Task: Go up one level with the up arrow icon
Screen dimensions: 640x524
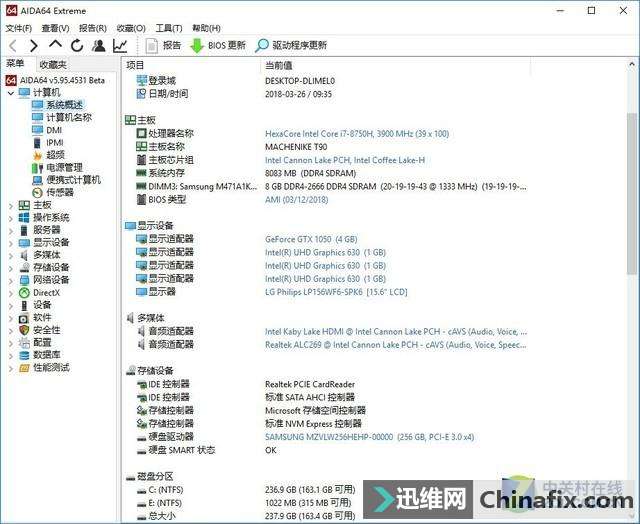Action: [x=55, y=45]
